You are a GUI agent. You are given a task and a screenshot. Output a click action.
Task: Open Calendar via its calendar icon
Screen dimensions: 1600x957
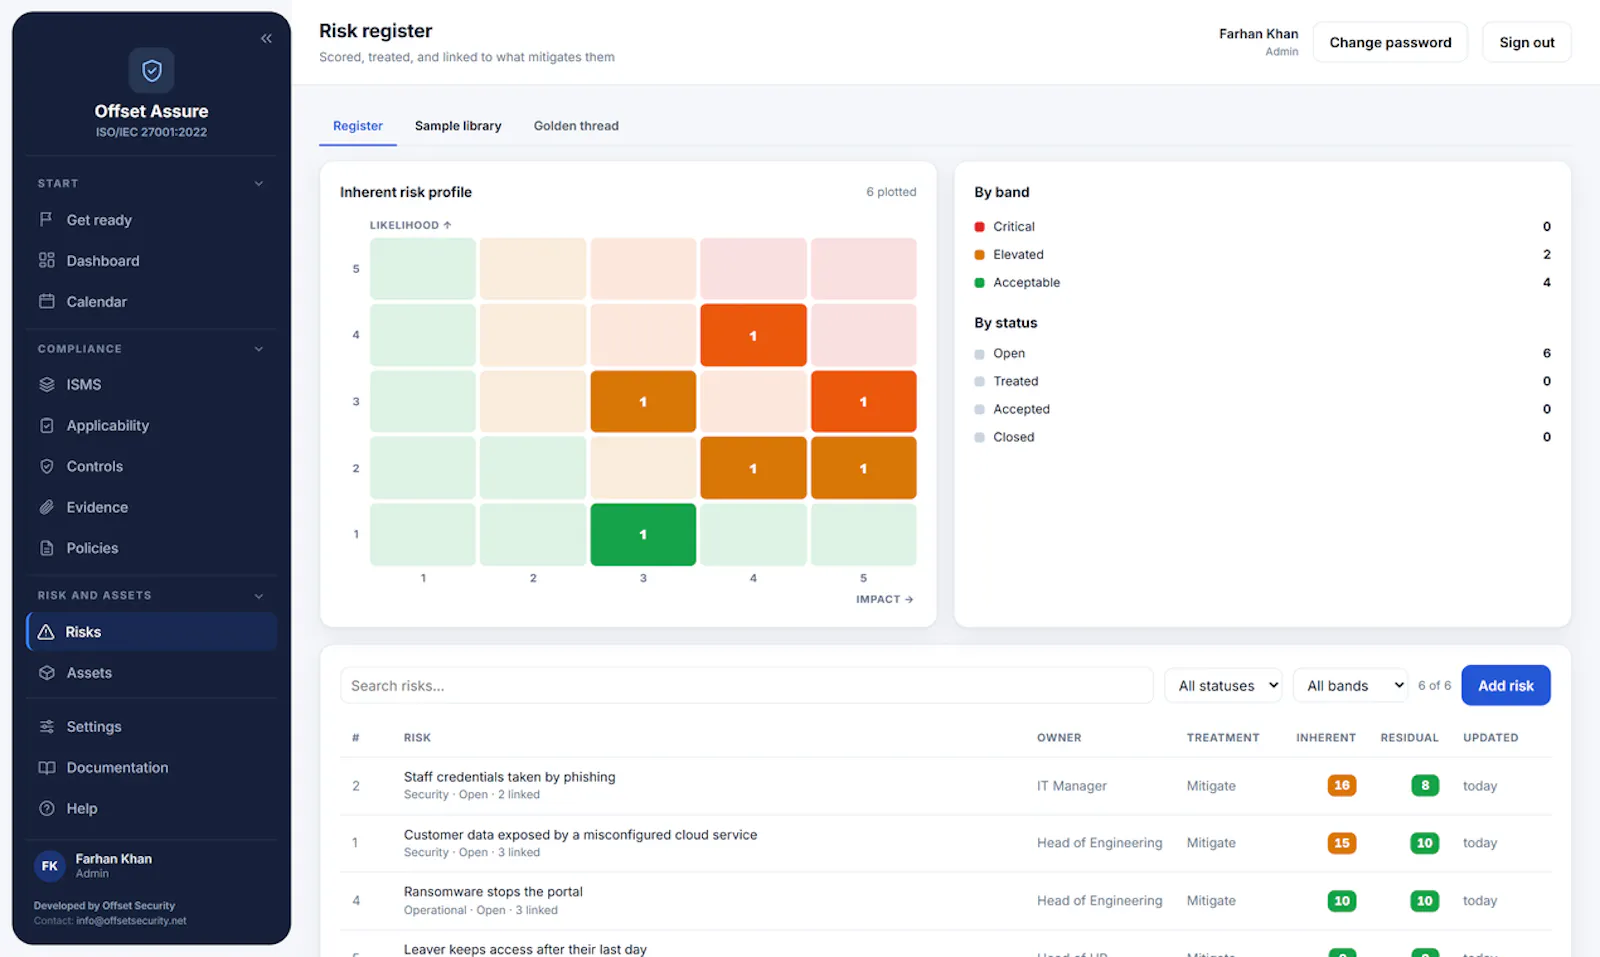pos(46,301)
